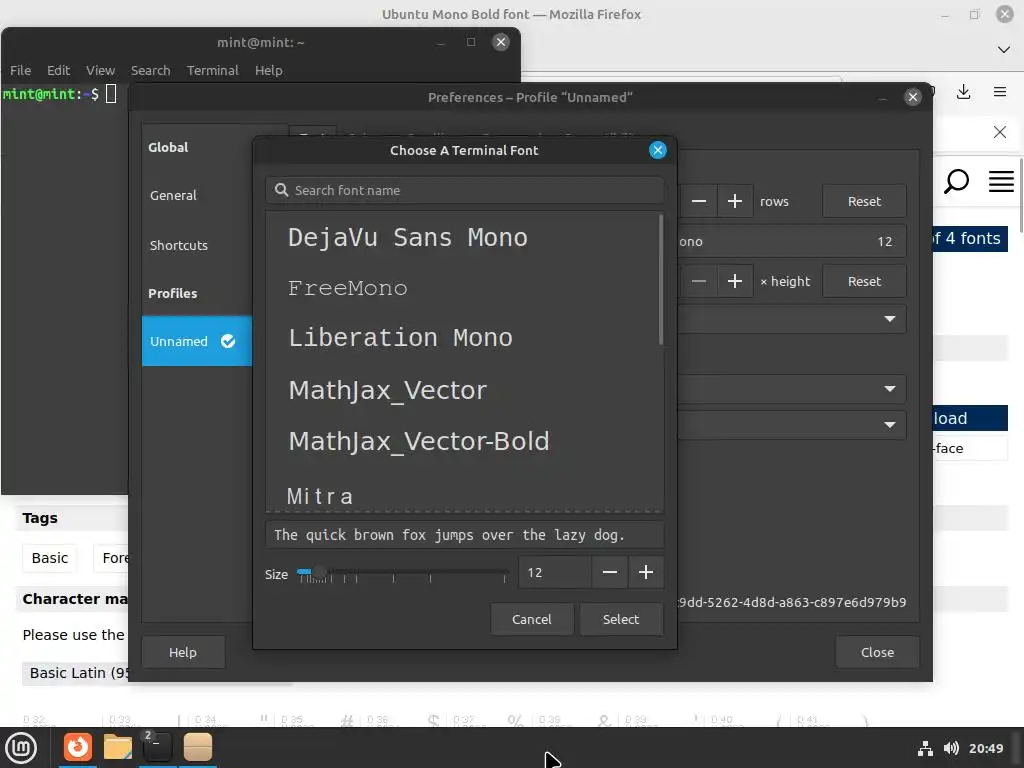
Task: Close the Firefox notification bar X
Action: (1000, 132)
